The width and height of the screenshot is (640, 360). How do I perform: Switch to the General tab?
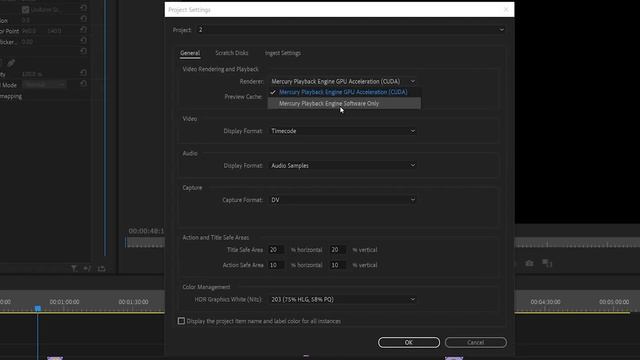coord(190,53)
